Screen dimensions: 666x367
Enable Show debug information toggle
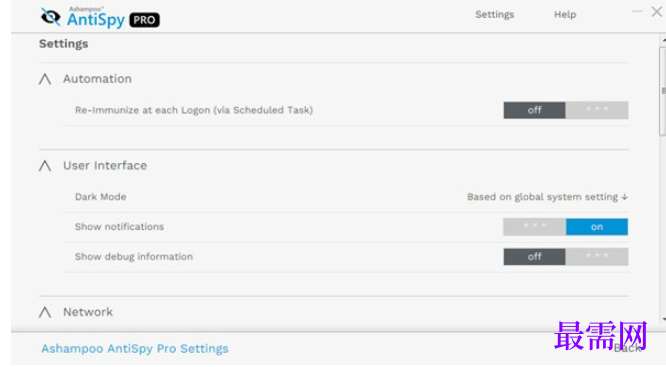(x=566, y=257)
